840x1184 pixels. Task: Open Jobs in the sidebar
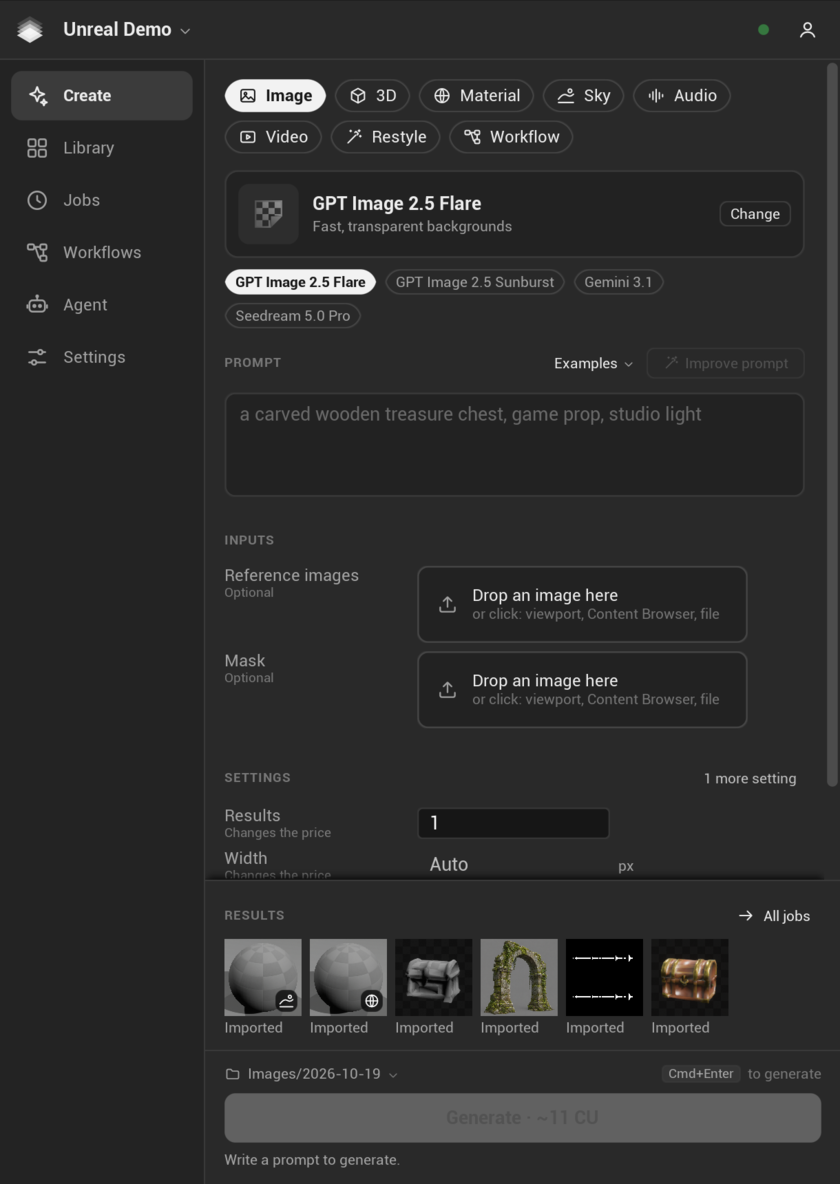[102, 200]
